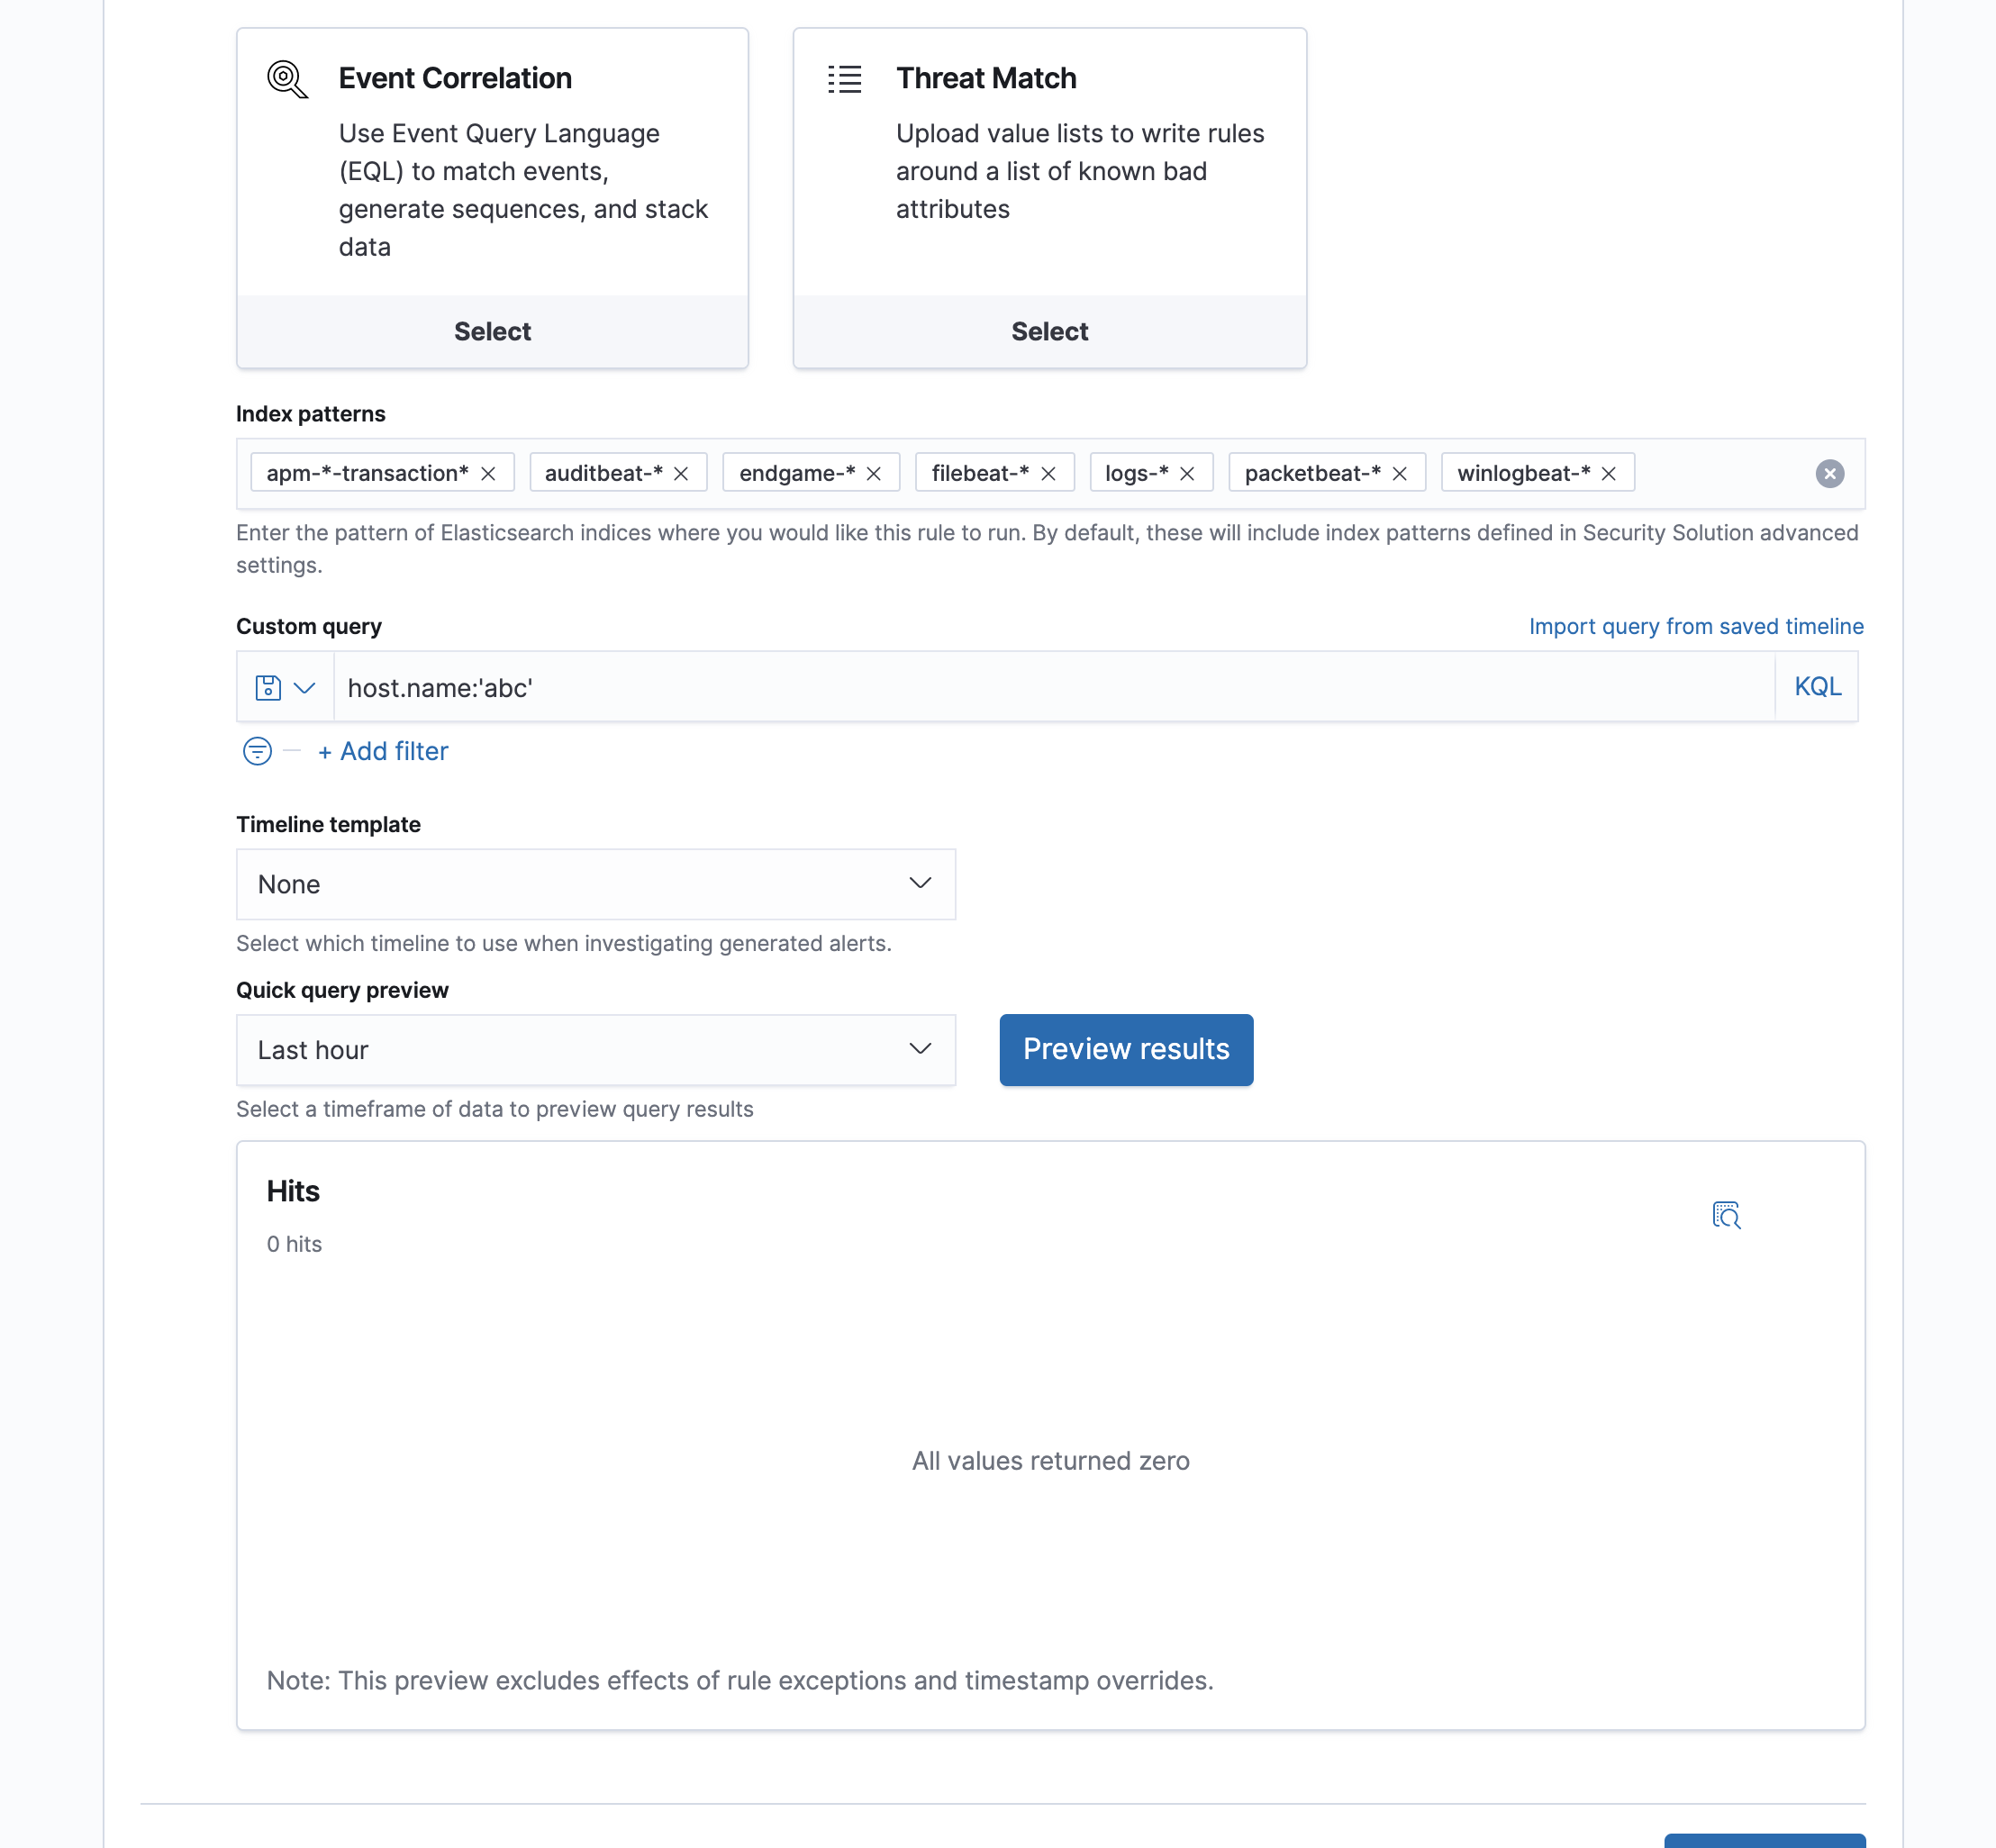Click the filter options circle icon

pos(257,751)
